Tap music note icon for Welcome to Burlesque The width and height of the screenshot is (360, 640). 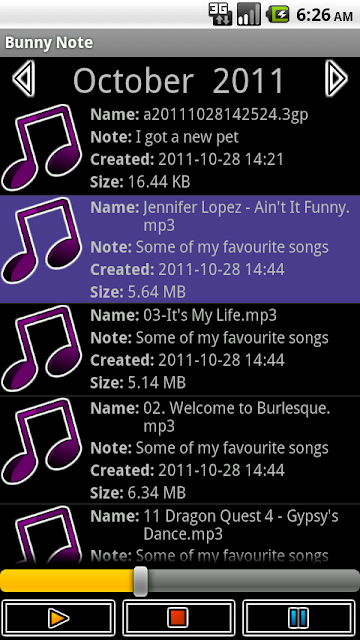42,441
